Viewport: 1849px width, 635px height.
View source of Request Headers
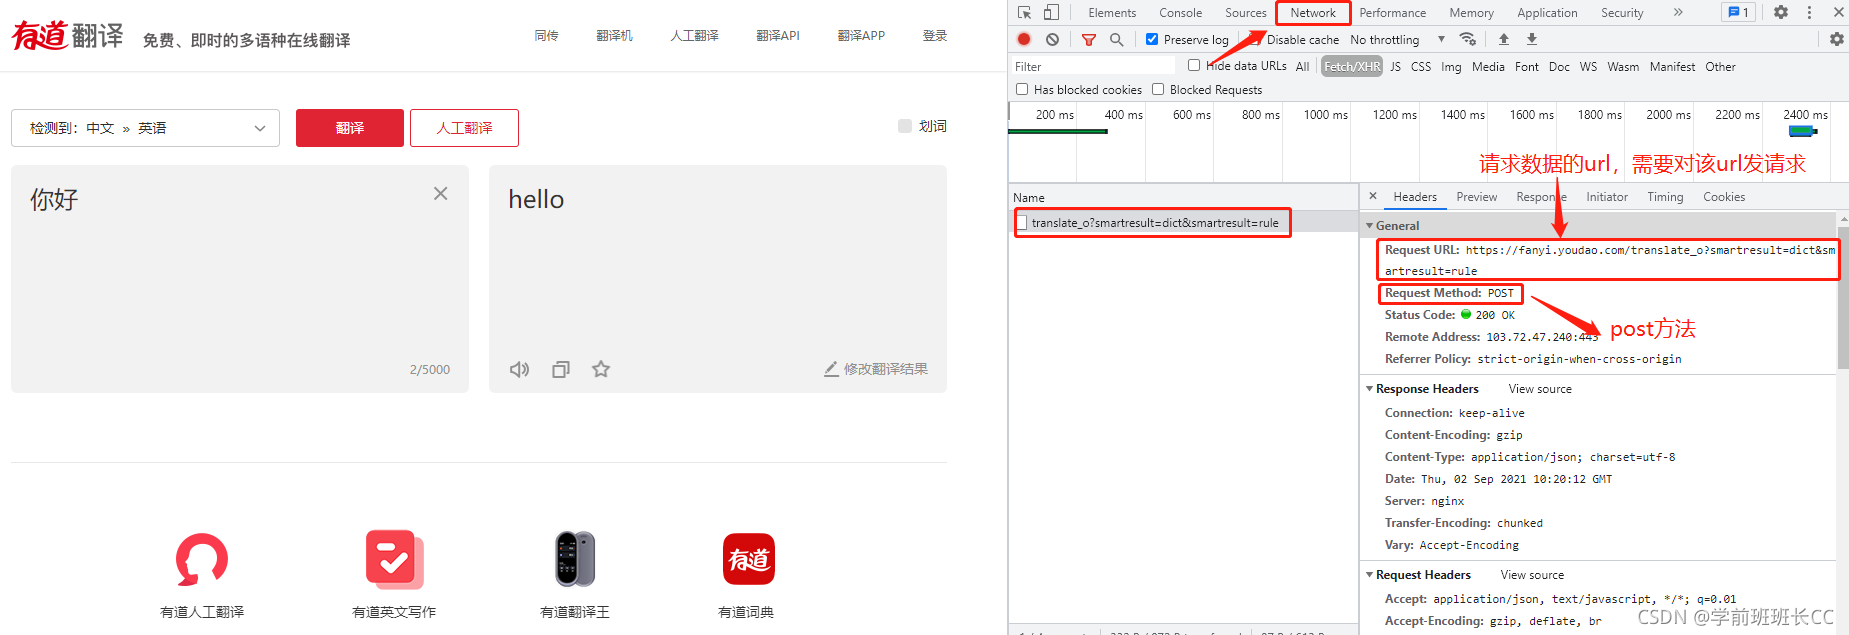click(1532, 575)
